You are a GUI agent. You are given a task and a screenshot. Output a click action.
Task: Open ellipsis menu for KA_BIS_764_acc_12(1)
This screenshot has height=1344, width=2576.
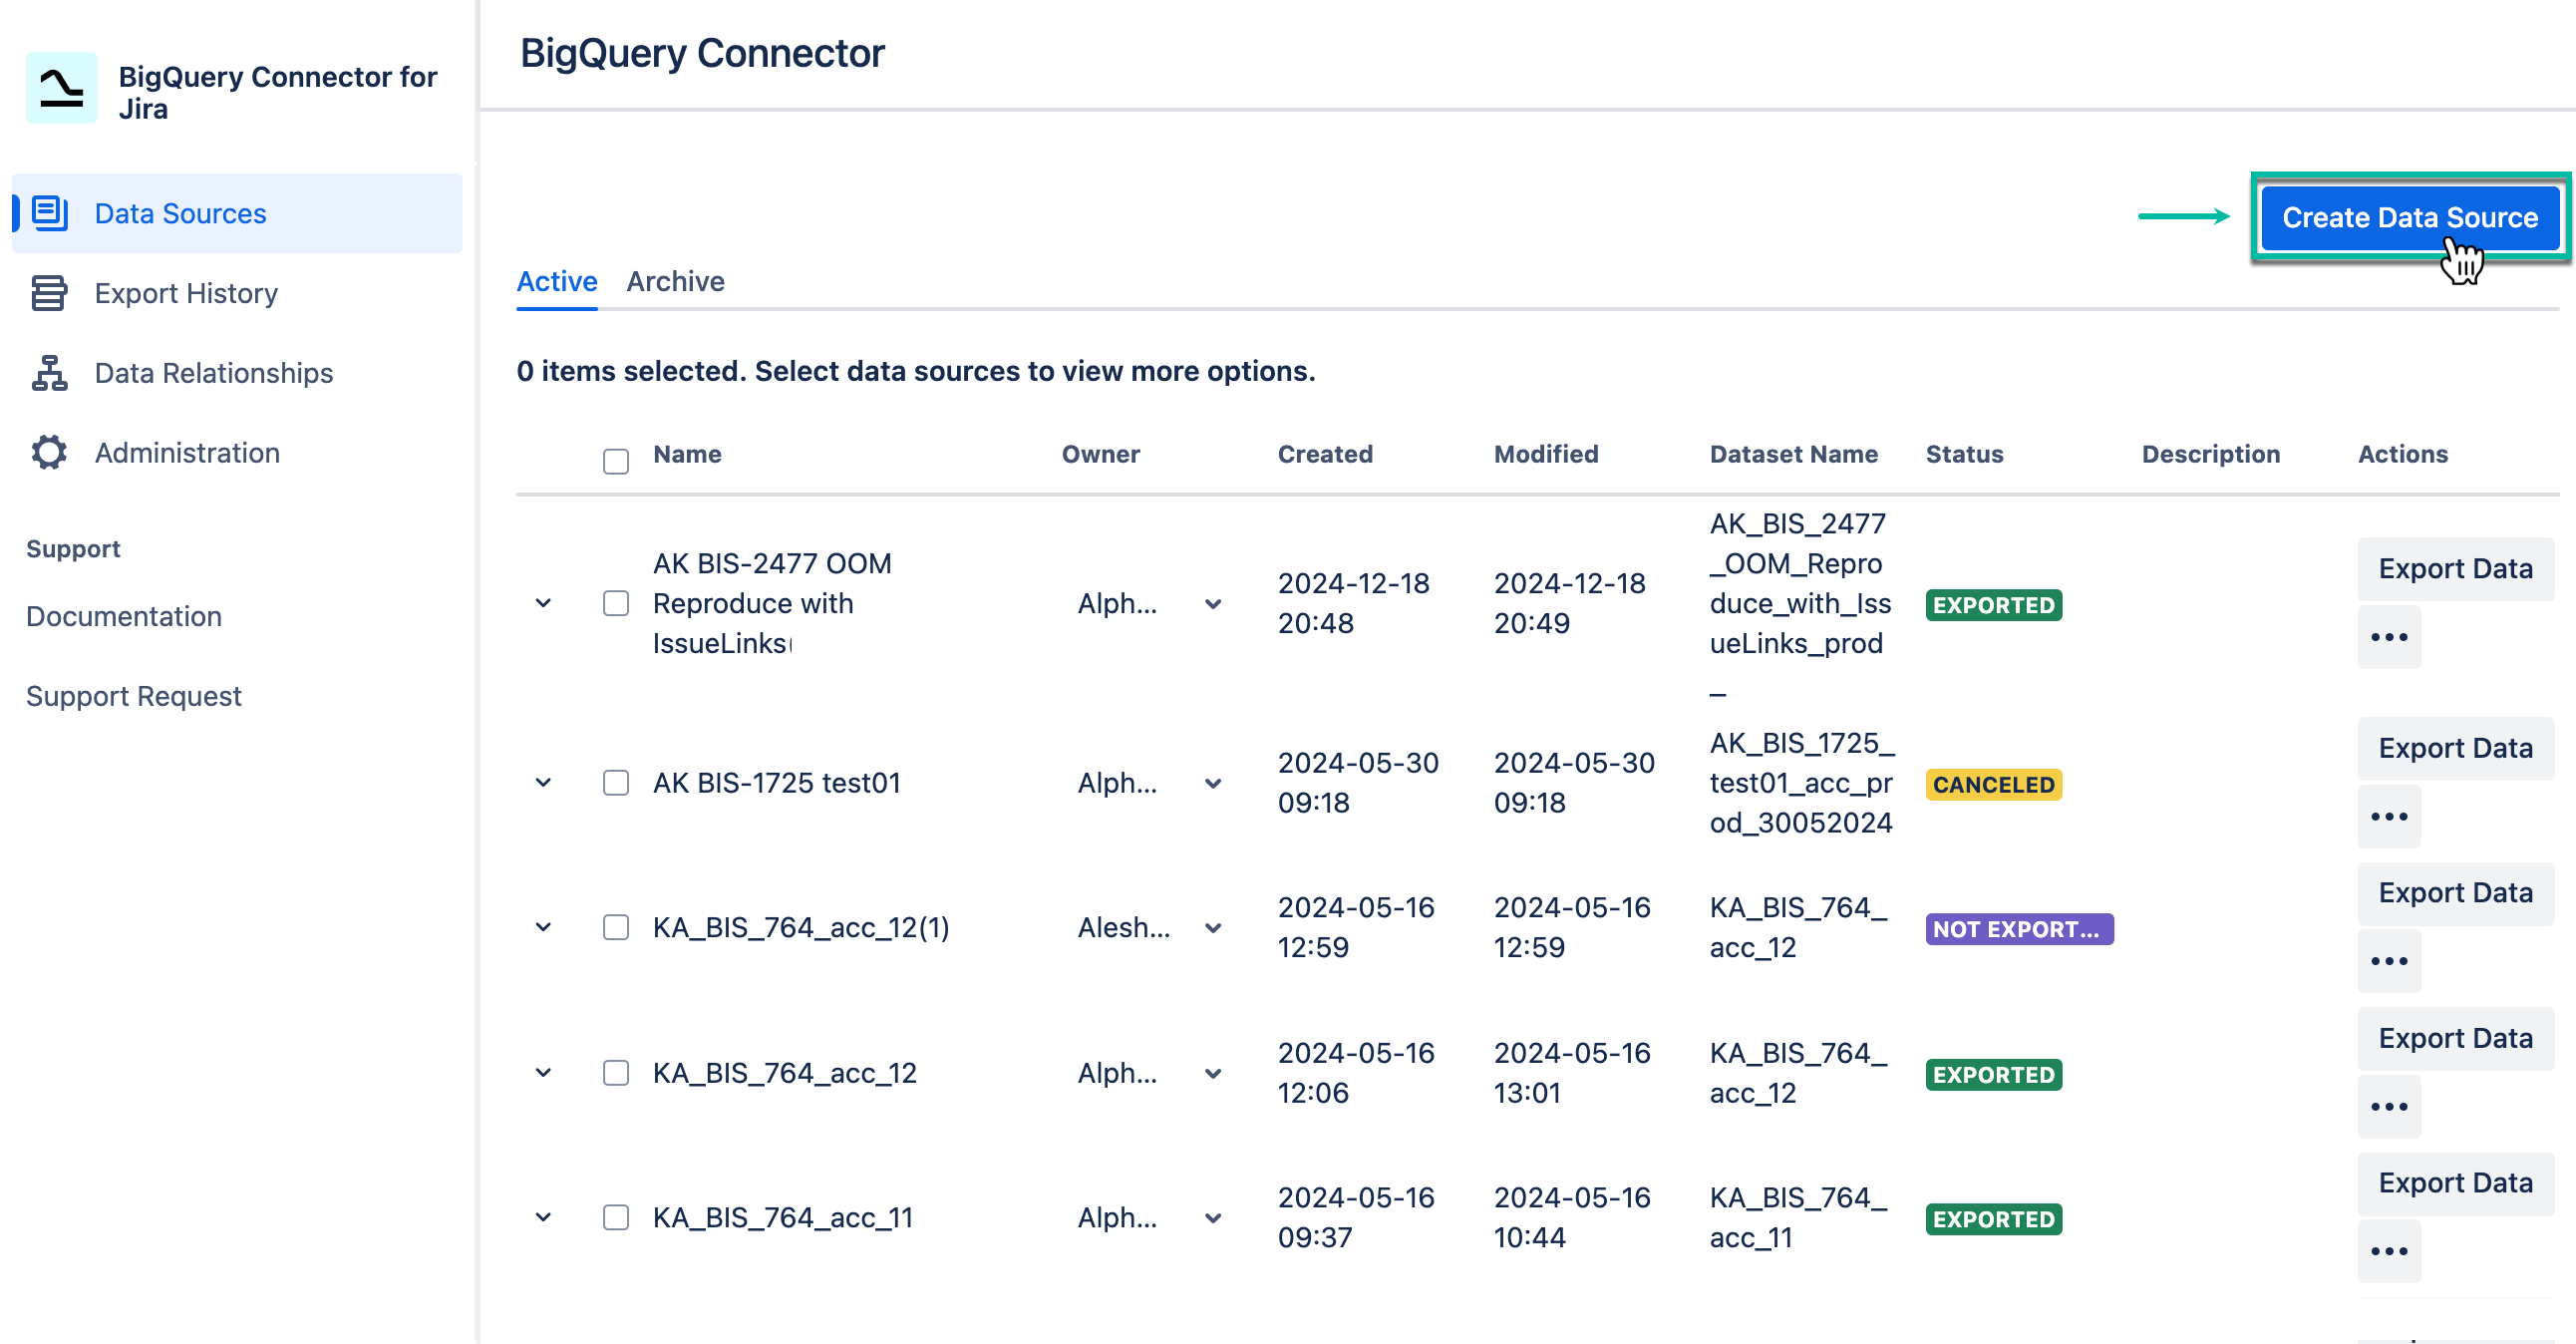[x=2389, y=960]
